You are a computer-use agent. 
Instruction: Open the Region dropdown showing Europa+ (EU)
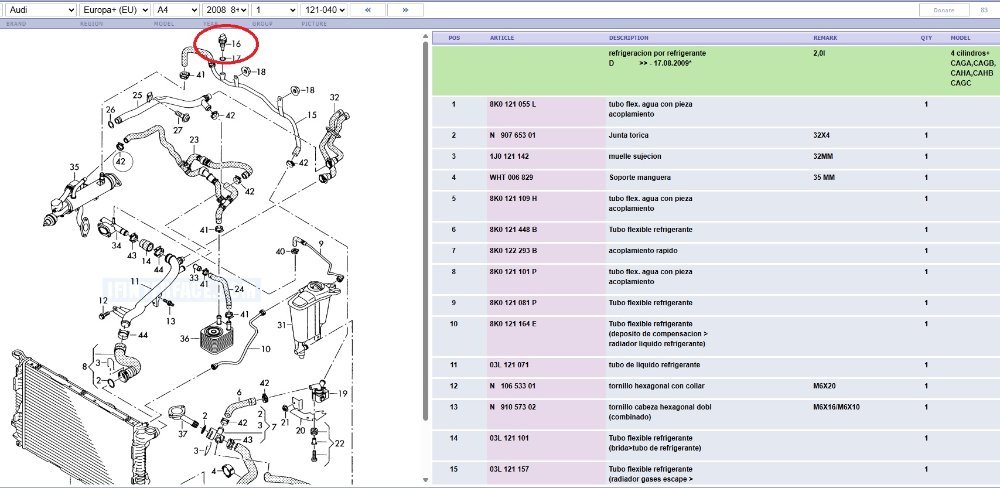tap(115, 10)
